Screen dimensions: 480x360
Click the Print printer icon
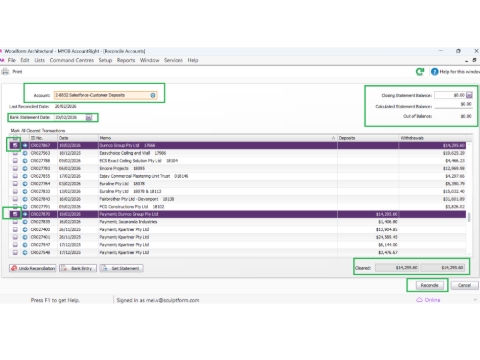tap(5, 71)
